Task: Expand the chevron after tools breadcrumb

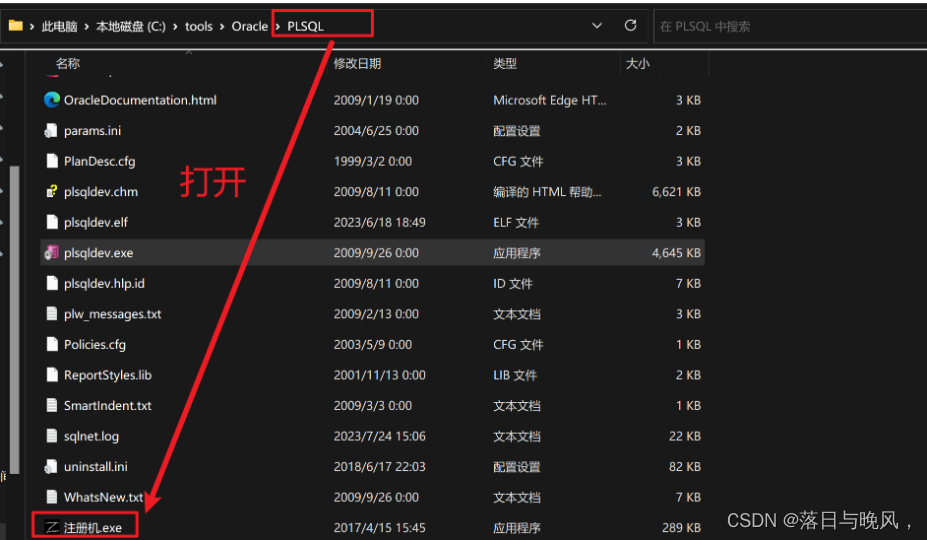Action: tap(222, 27)
